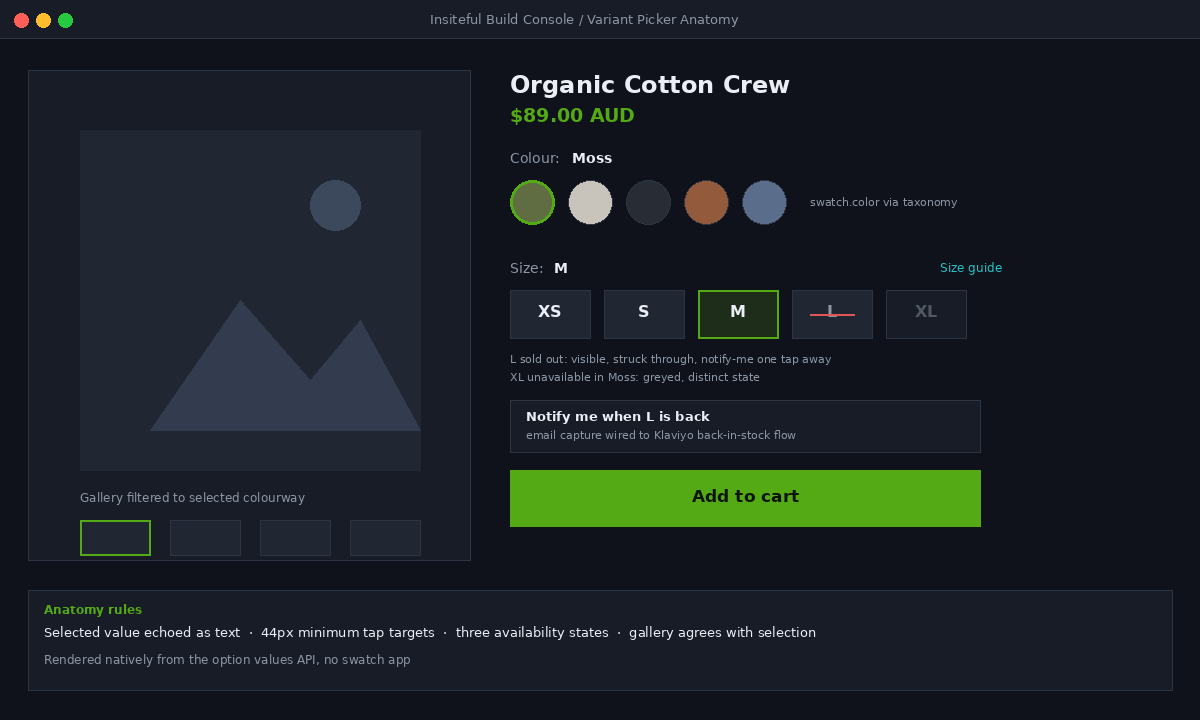1200x720 pixels.
Task: Select the first highlighted gallery thumbnail
Action: click(115, 538)
